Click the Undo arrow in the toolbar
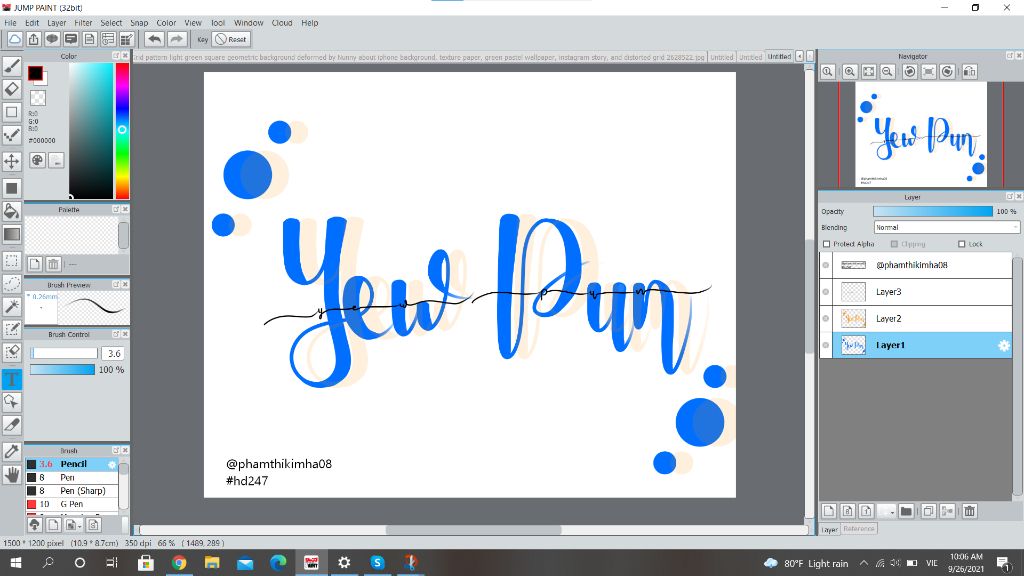Screen dimensions: 1024x576 pyautogui.click(x=154, y=39)
